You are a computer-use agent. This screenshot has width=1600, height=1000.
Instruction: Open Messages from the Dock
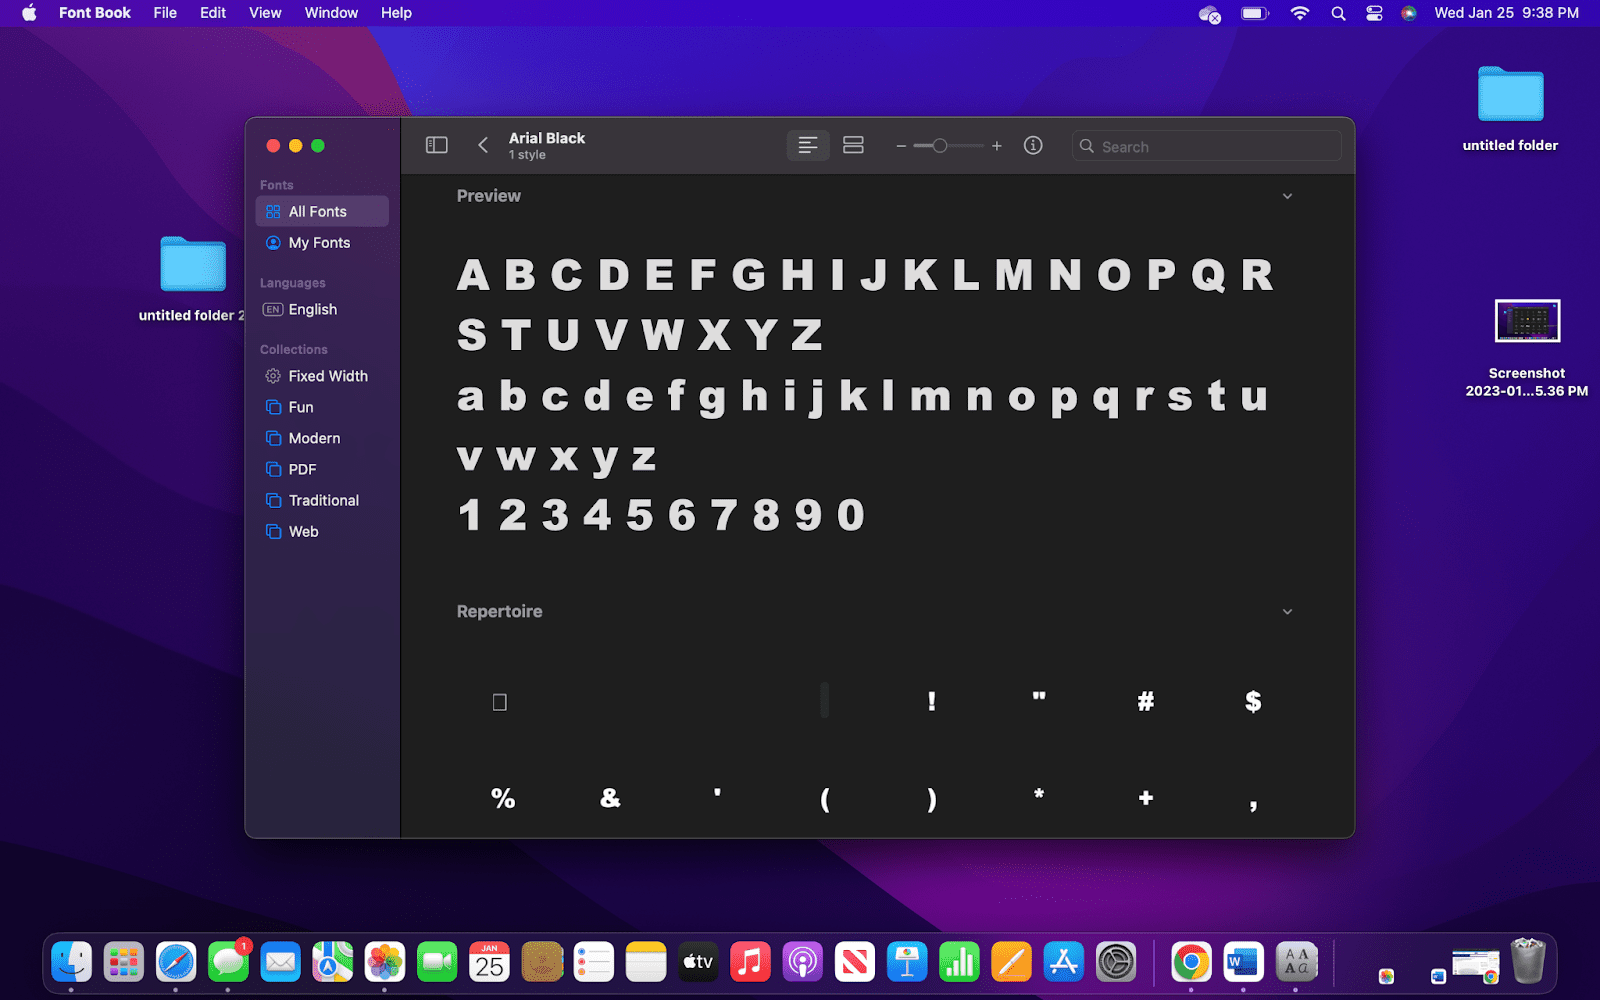click(x=229, y=962)
